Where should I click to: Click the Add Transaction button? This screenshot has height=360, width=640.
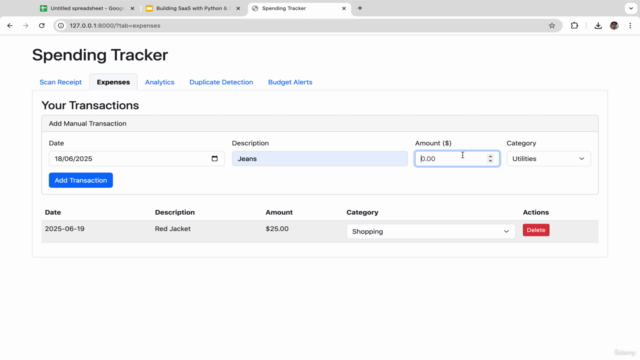tap(81, 180)
